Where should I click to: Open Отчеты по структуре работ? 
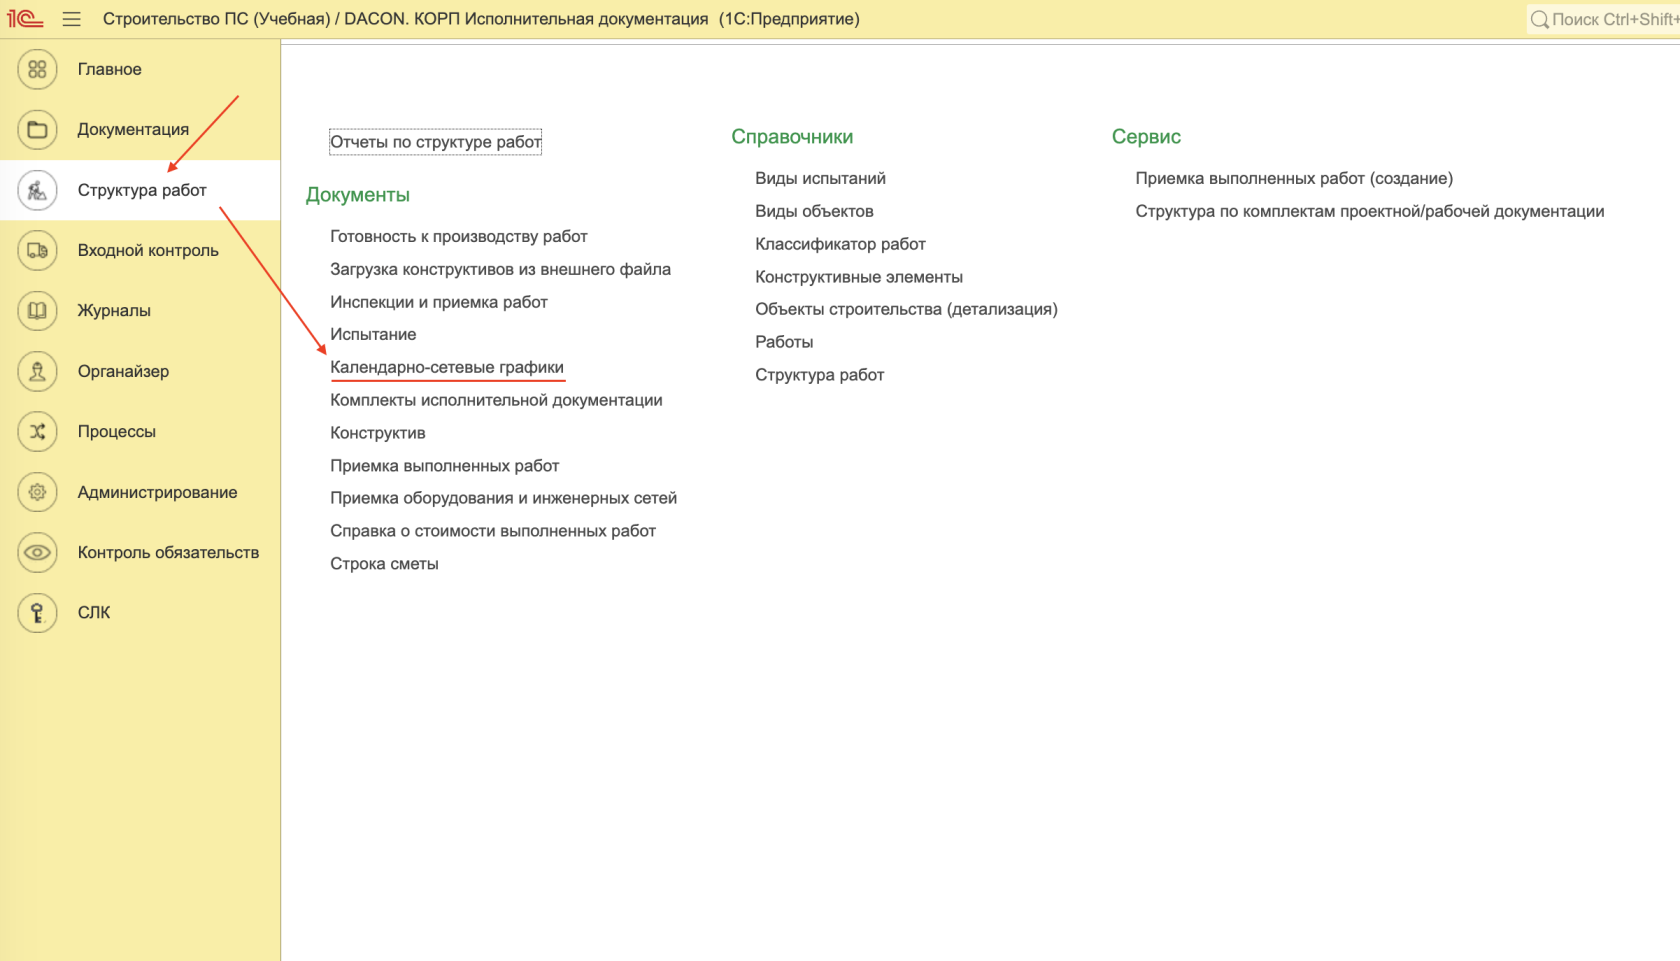click(435, 142)
